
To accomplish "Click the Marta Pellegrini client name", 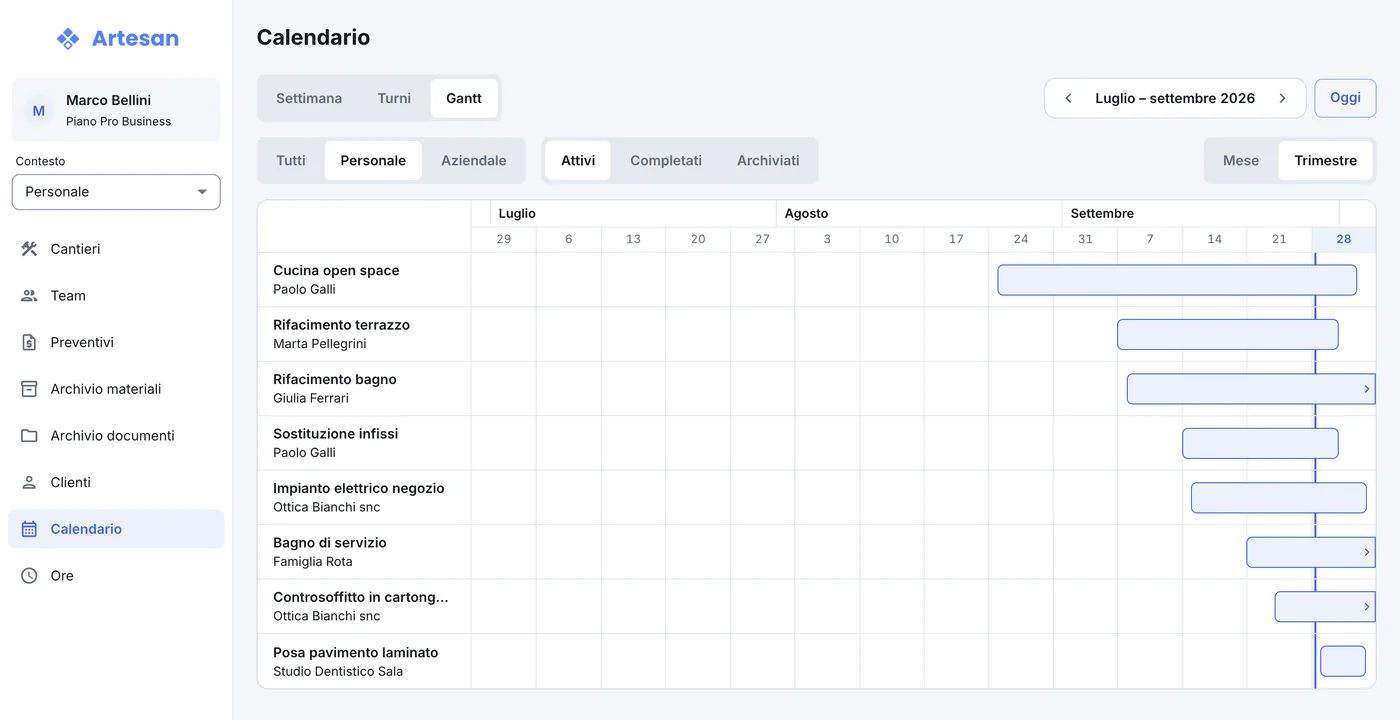I will click(x=320, y=344).
